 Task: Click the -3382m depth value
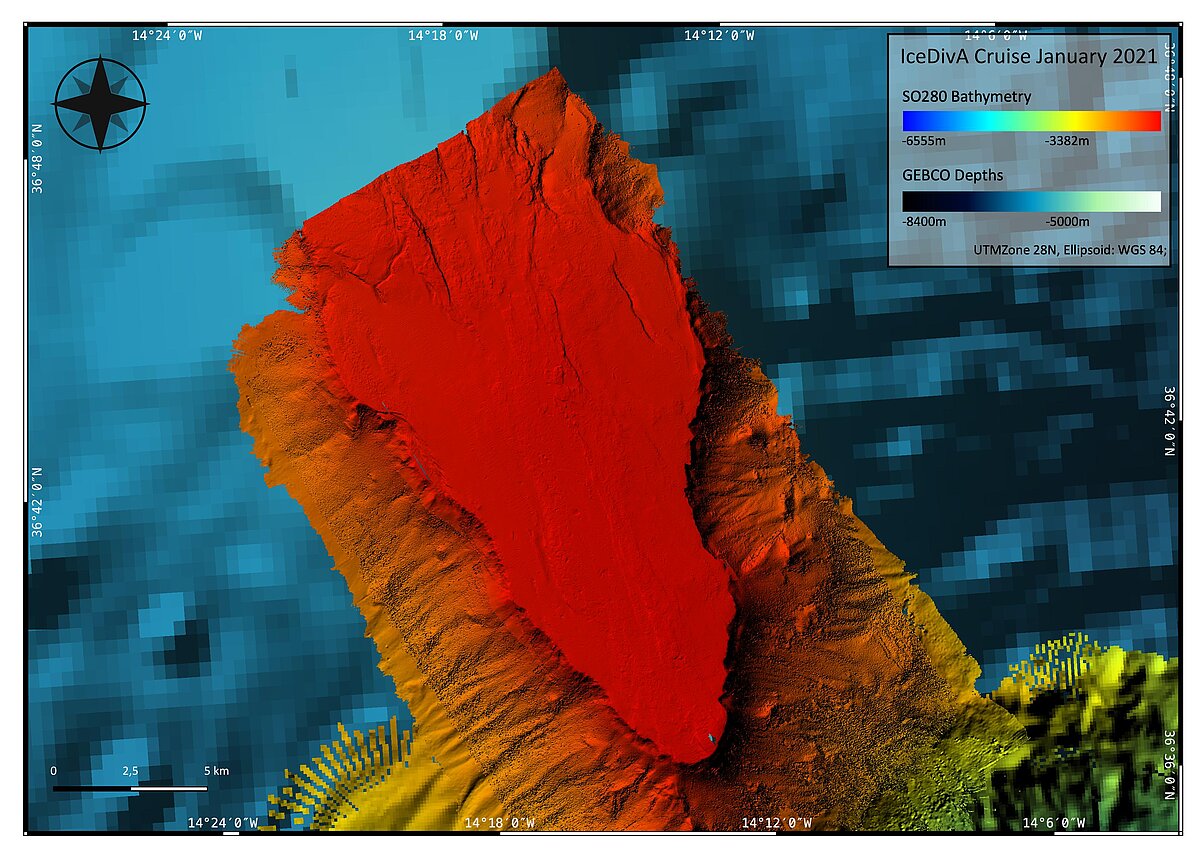1067,142
